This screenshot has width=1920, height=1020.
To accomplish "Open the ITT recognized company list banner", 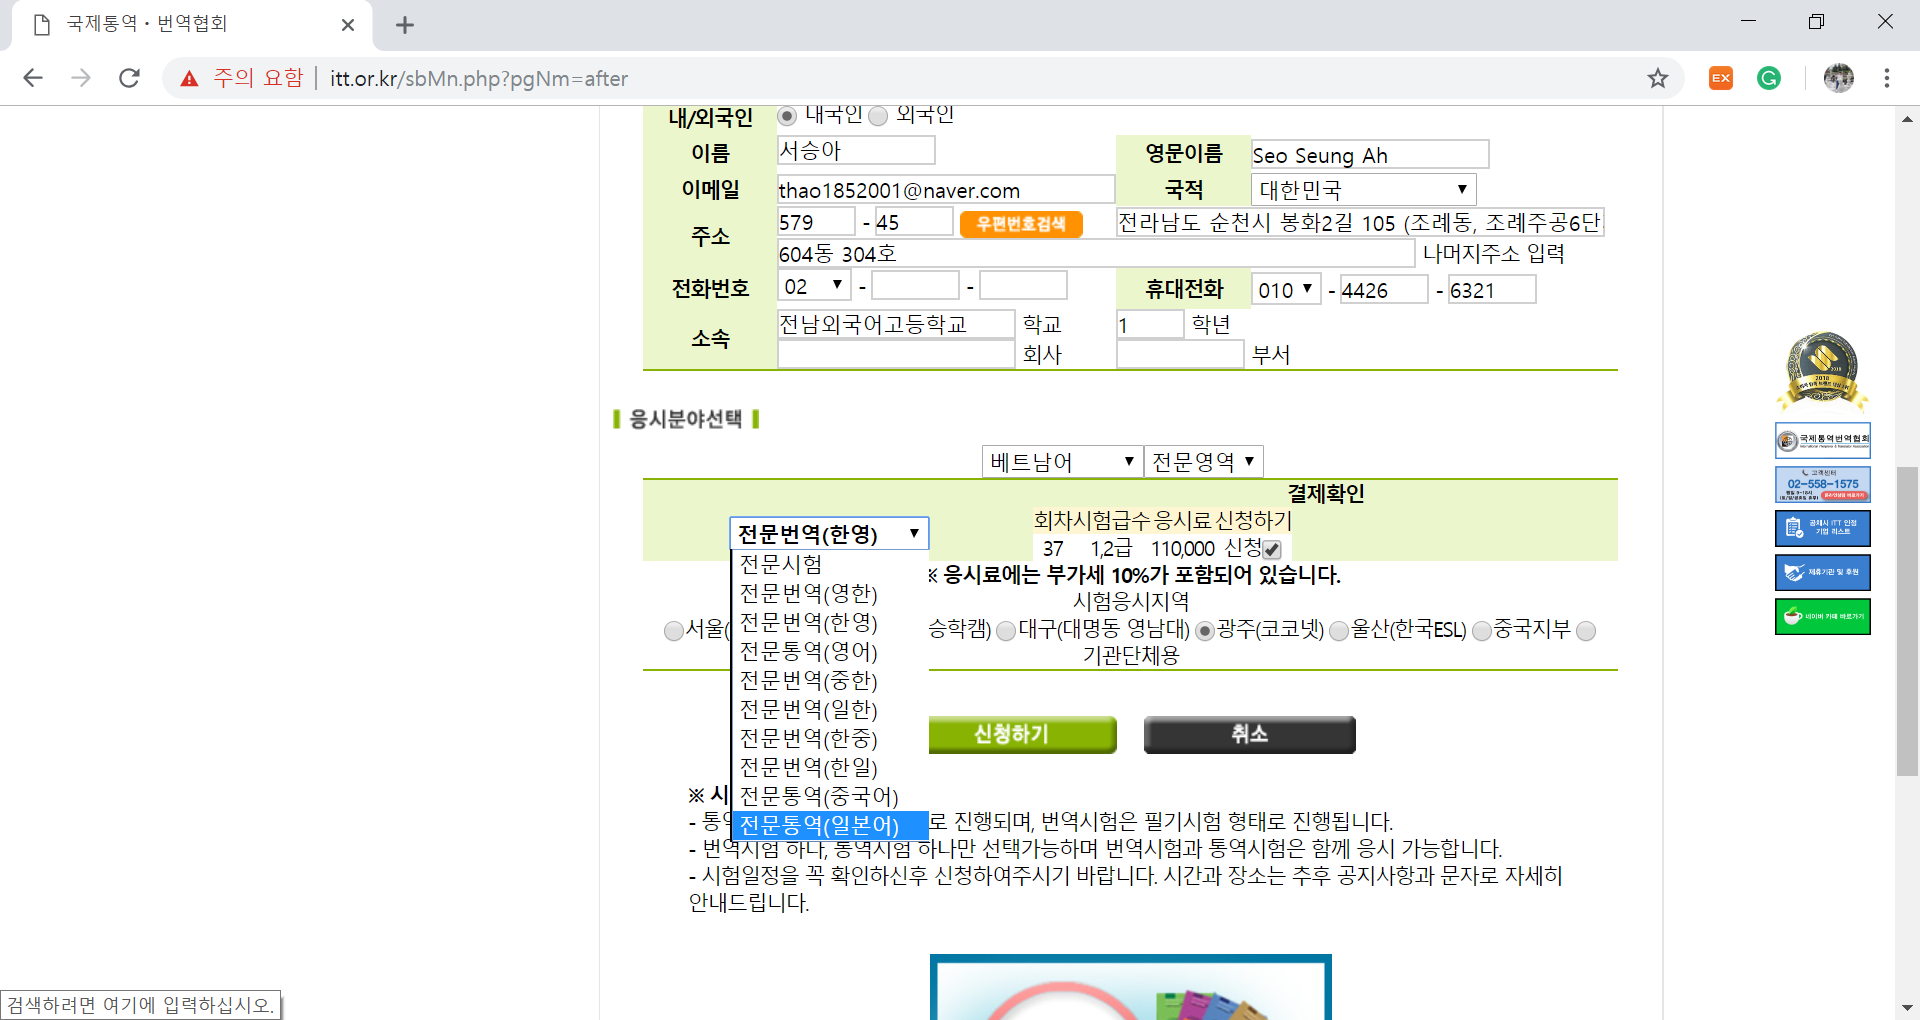I will coord(1822,528).
